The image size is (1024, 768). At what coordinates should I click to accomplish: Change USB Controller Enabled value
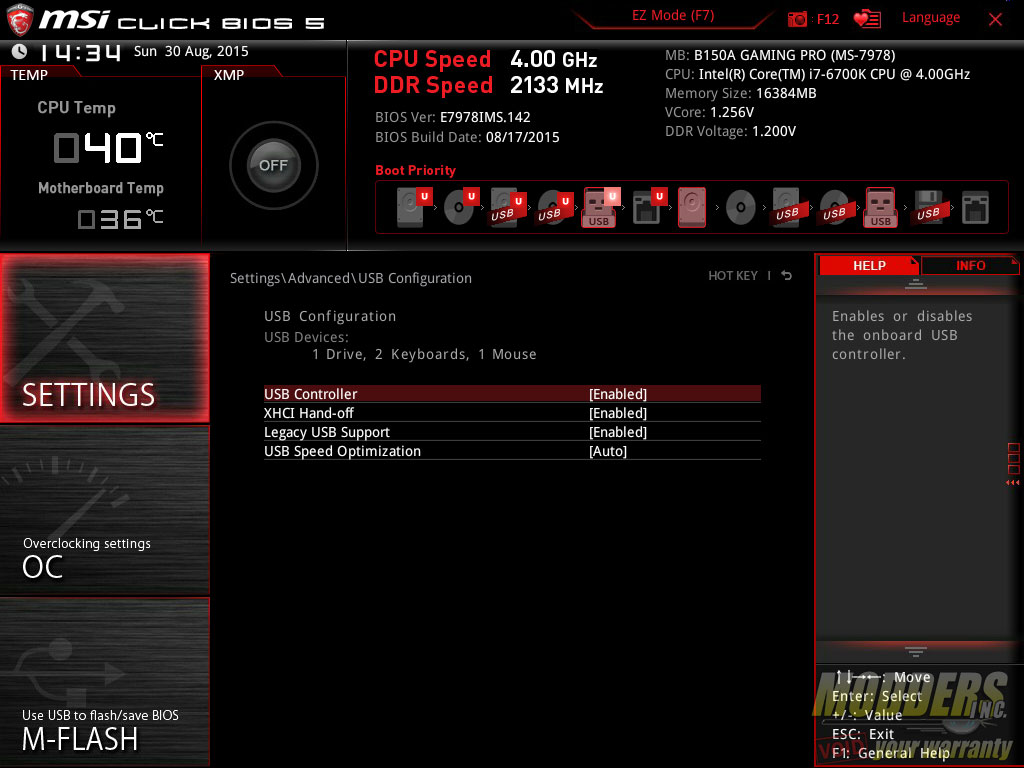point(618,394)
